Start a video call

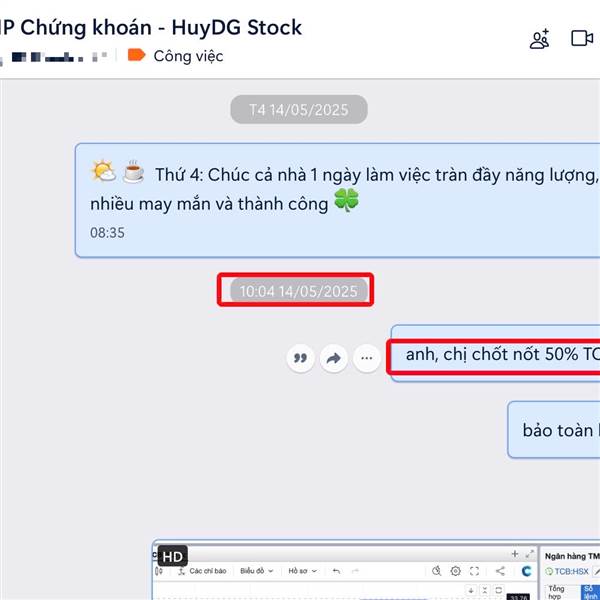coord(582,38)
